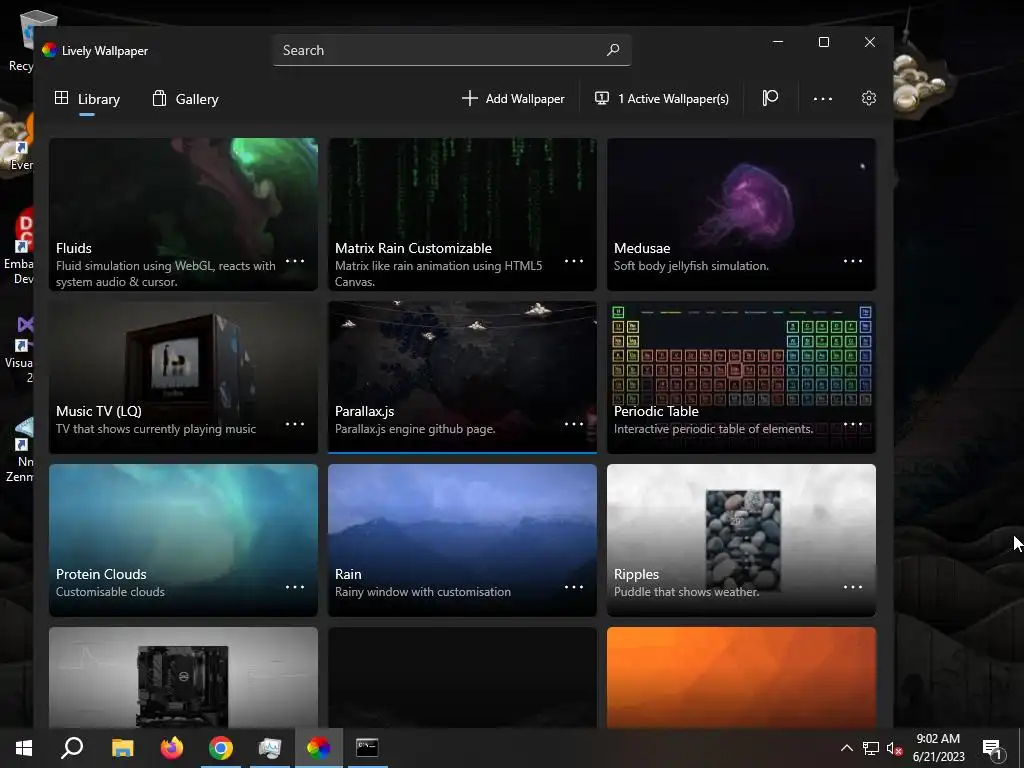Show hidden system tray icons
This screenshot has width=1024, height=768.
(x=846, y=748)
